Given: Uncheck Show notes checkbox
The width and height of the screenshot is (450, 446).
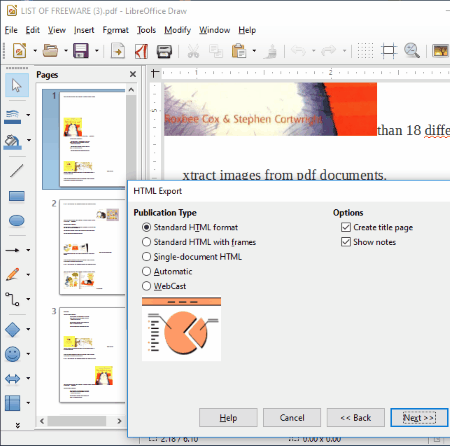Looking at the screenshot, I should click(346, 242).
